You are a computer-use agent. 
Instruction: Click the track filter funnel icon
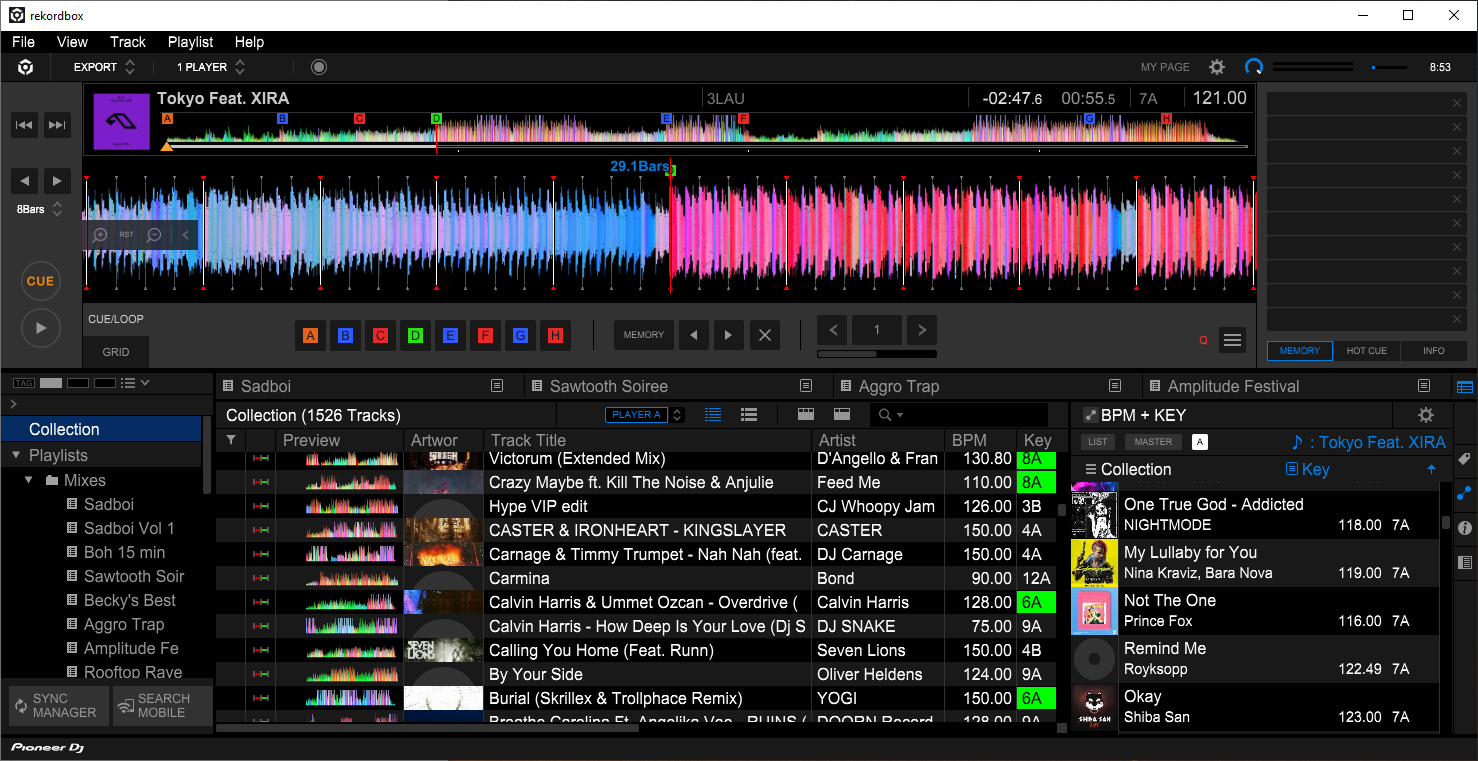click(231, 440)
